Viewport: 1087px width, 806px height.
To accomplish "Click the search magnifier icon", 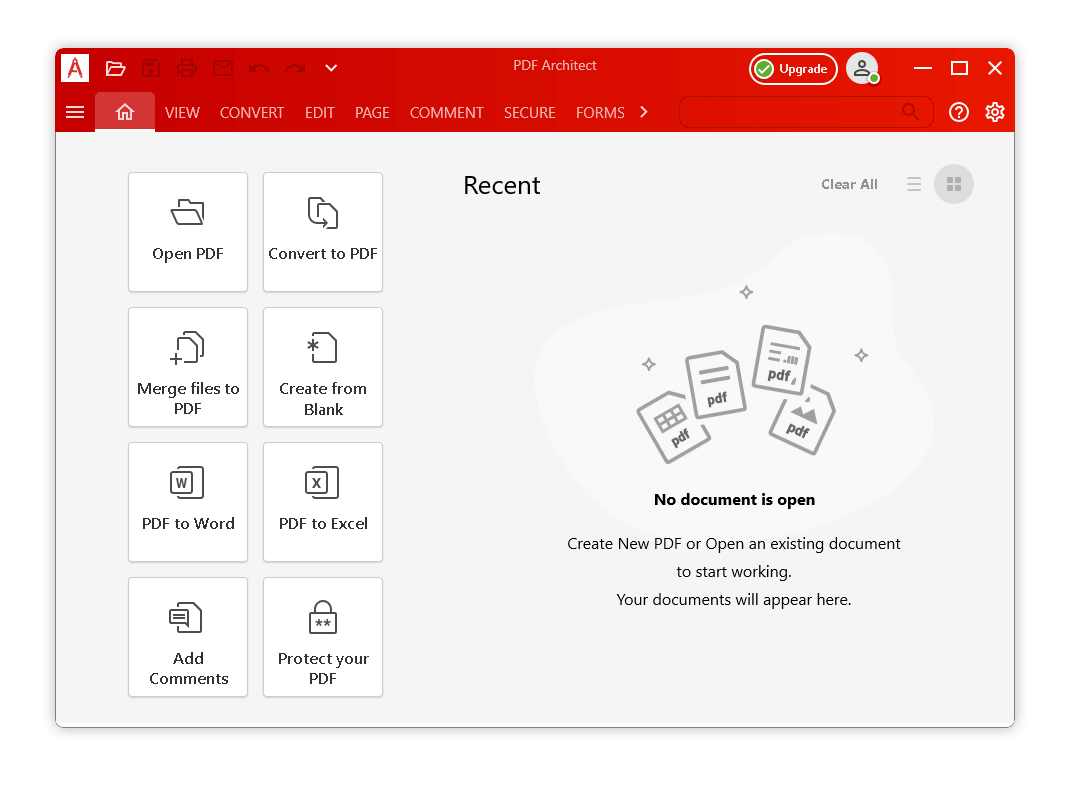I will pos(909,112).
